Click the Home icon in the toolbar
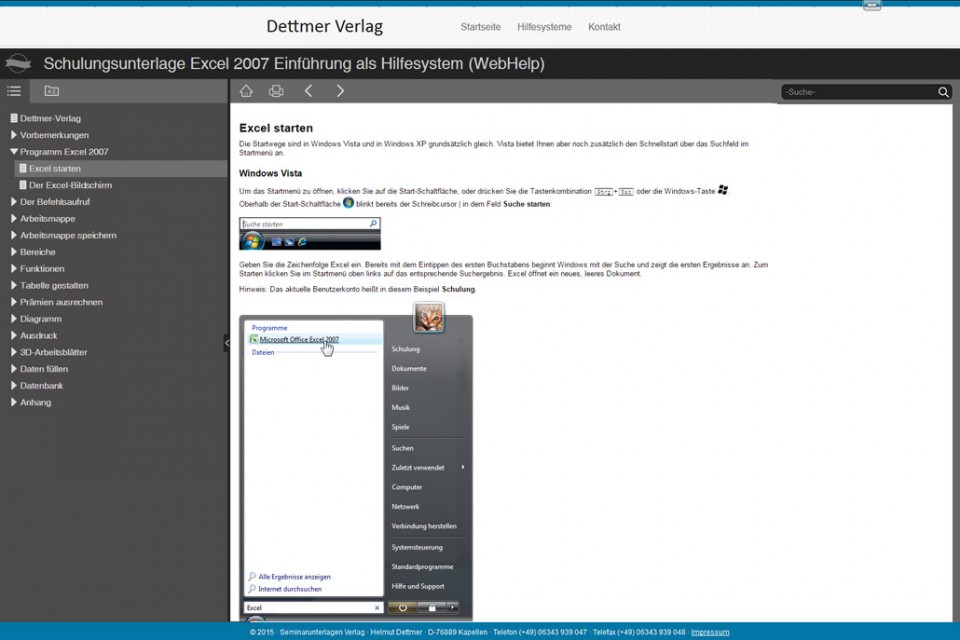960x640 pixels. tap(246, 91)
